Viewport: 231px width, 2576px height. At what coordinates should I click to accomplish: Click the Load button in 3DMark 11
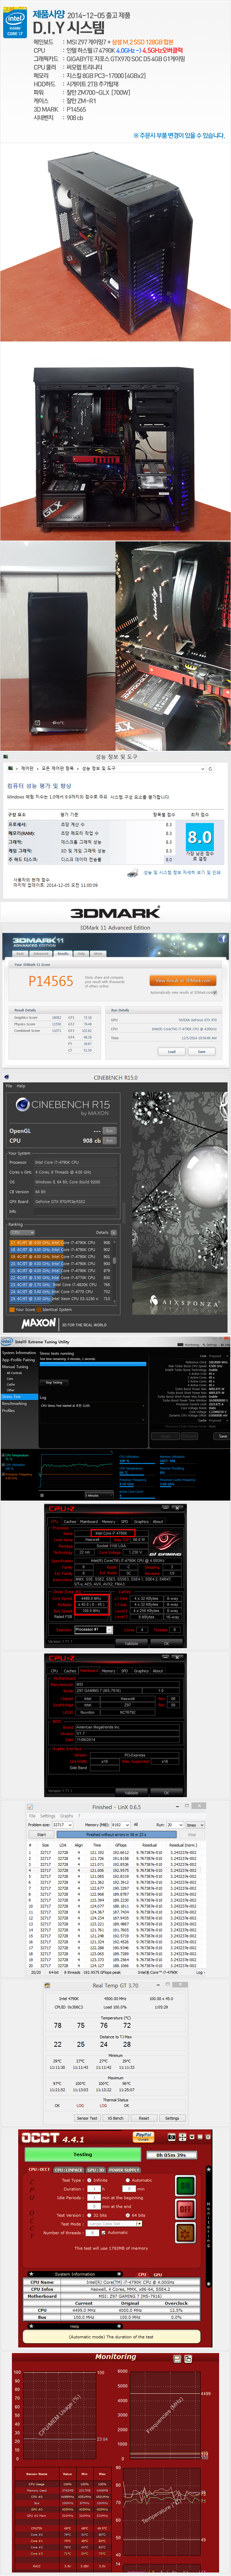coord(172,1051)
